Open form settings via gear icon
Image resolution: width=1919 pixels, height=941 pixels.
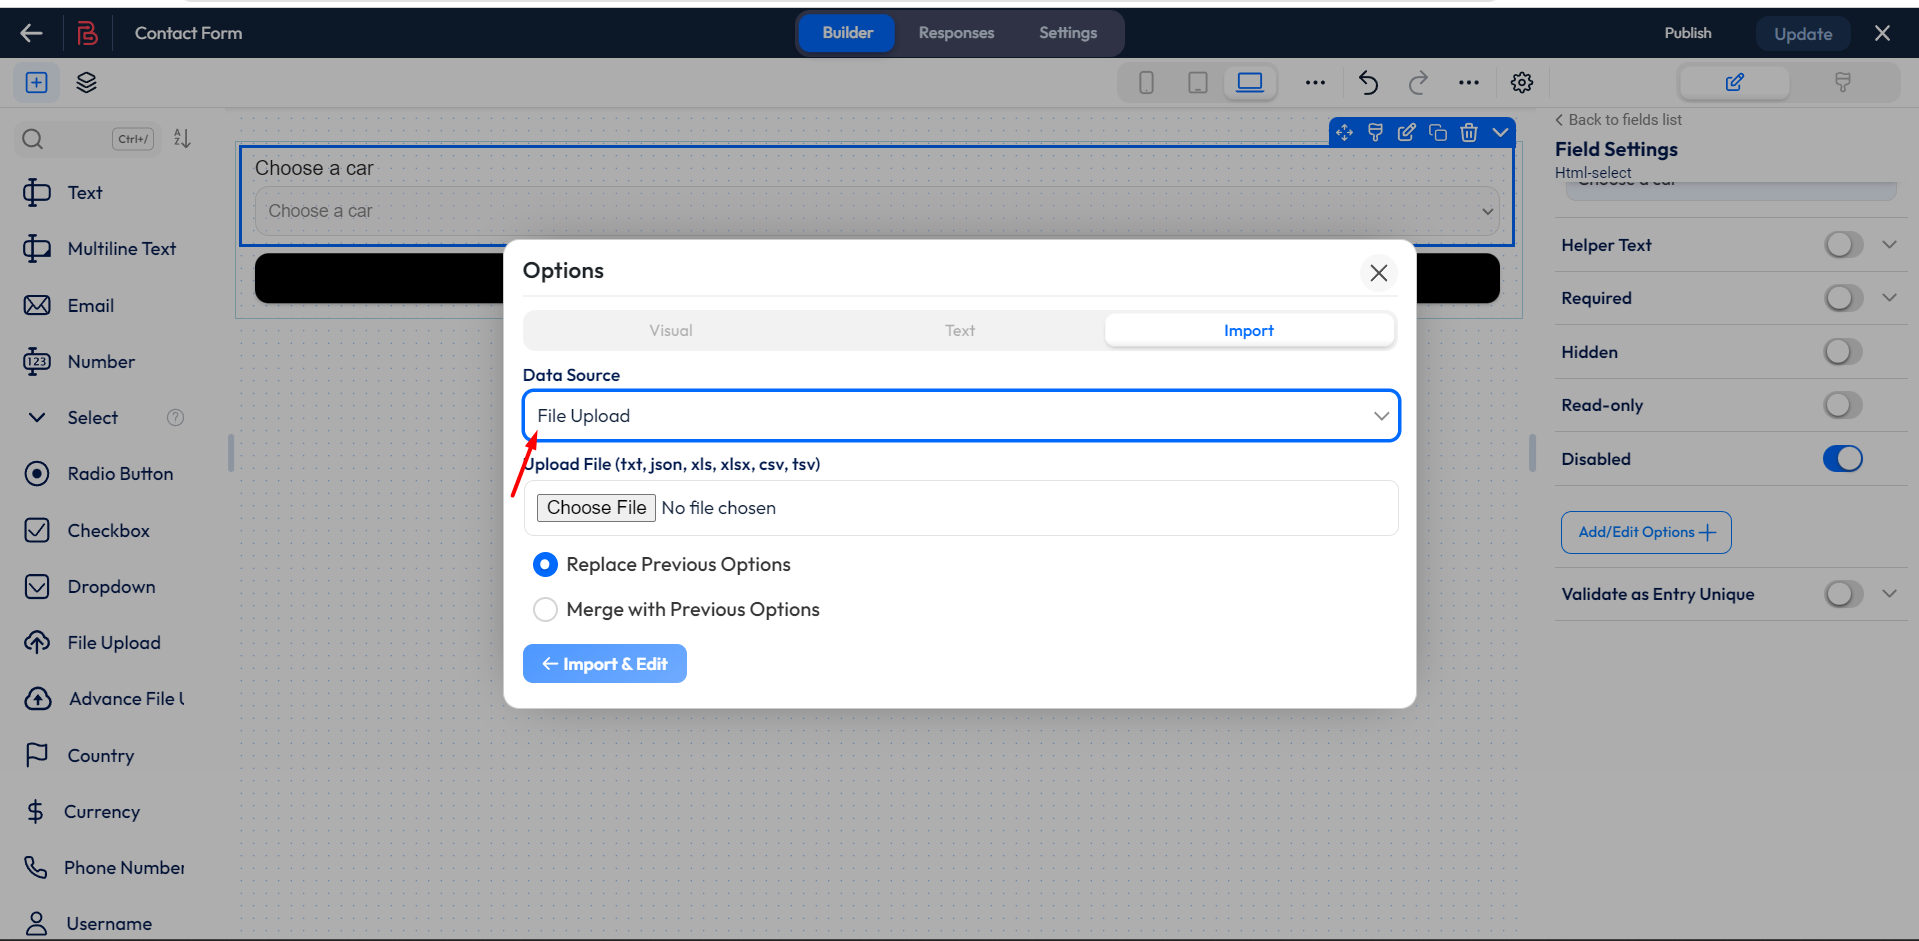point(1521,82)
